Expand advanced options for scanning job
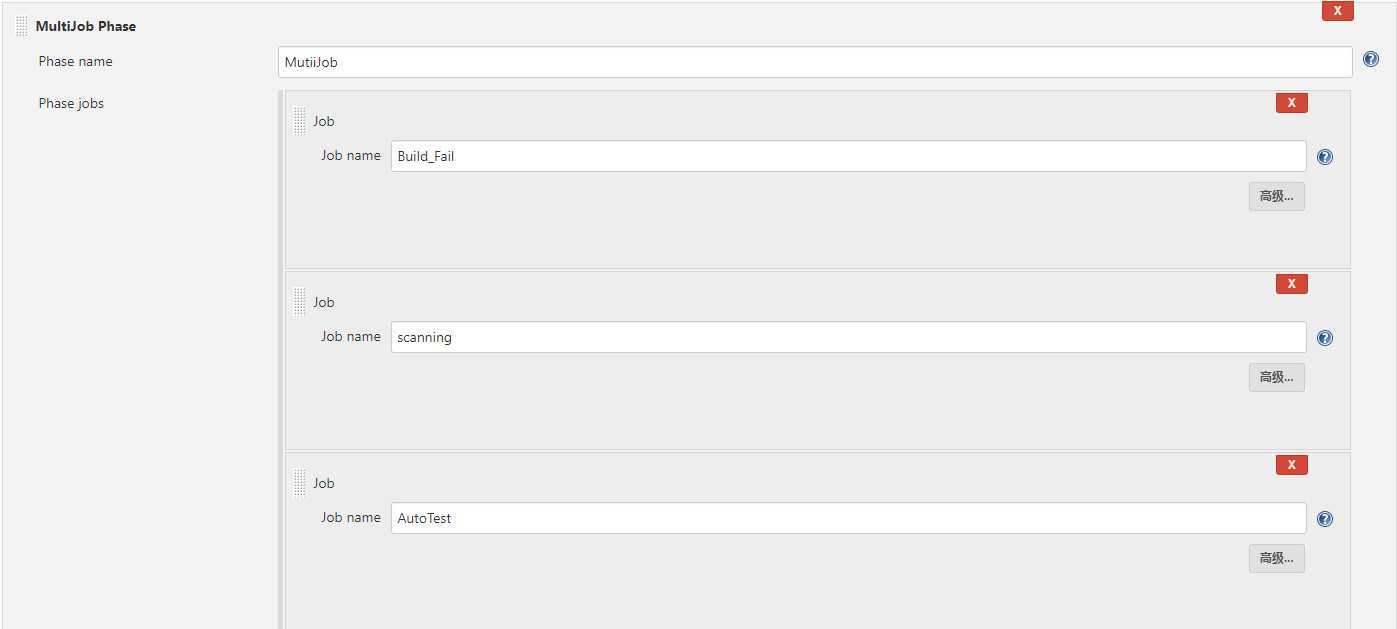Image resolution: width=1397 pixels, height=629 pixels. point(1276,377)
